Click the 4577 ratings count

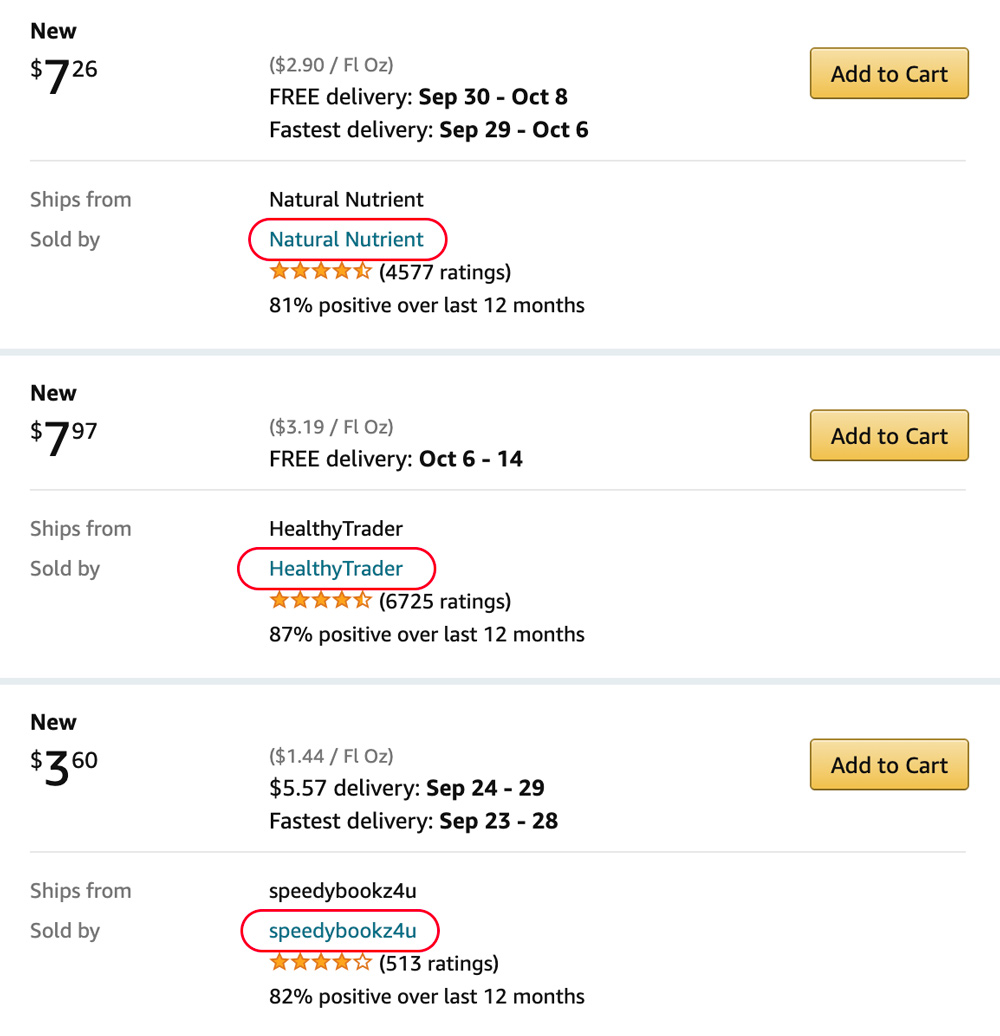point(445,272)
